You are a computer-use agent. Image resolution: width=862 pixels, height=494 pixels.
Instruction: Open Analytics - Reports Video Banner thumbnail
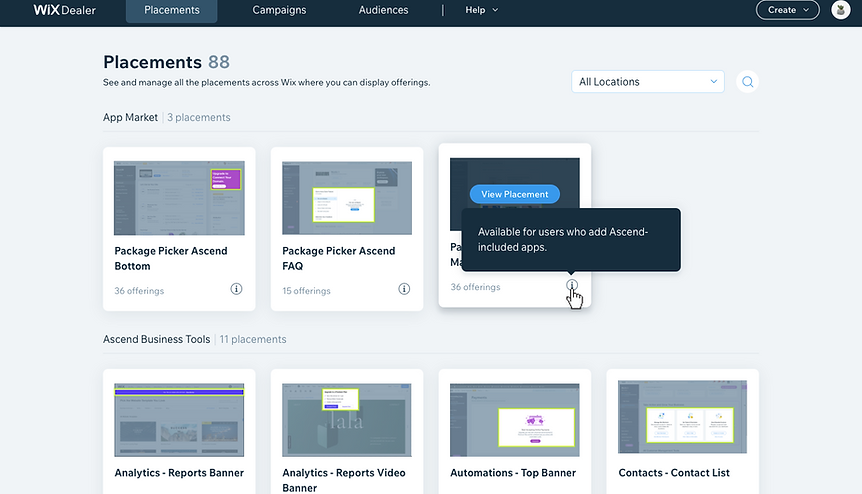click(347, 420)
